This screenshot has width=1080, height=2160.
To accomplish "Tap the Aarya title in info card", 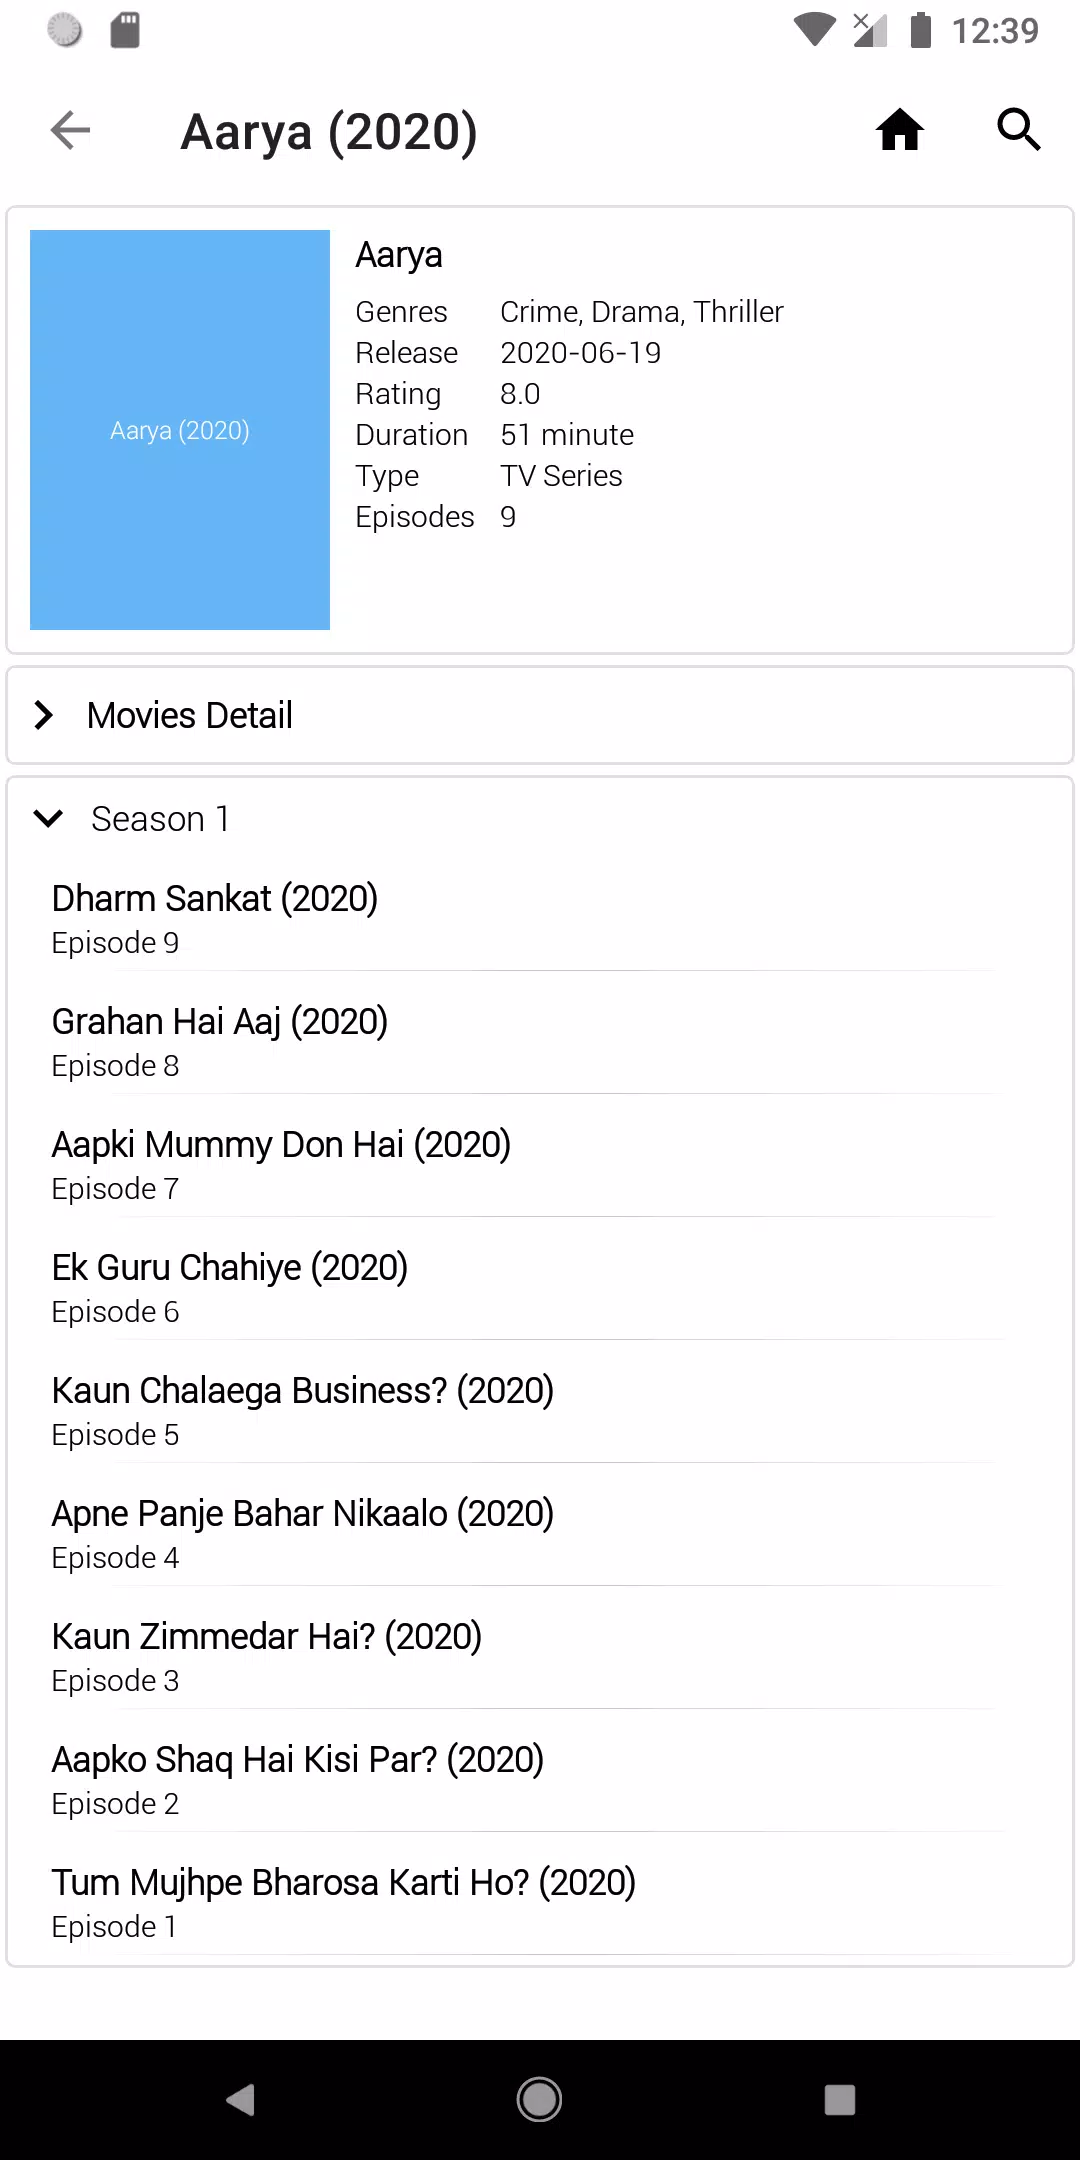I will [x=399, y=256].
